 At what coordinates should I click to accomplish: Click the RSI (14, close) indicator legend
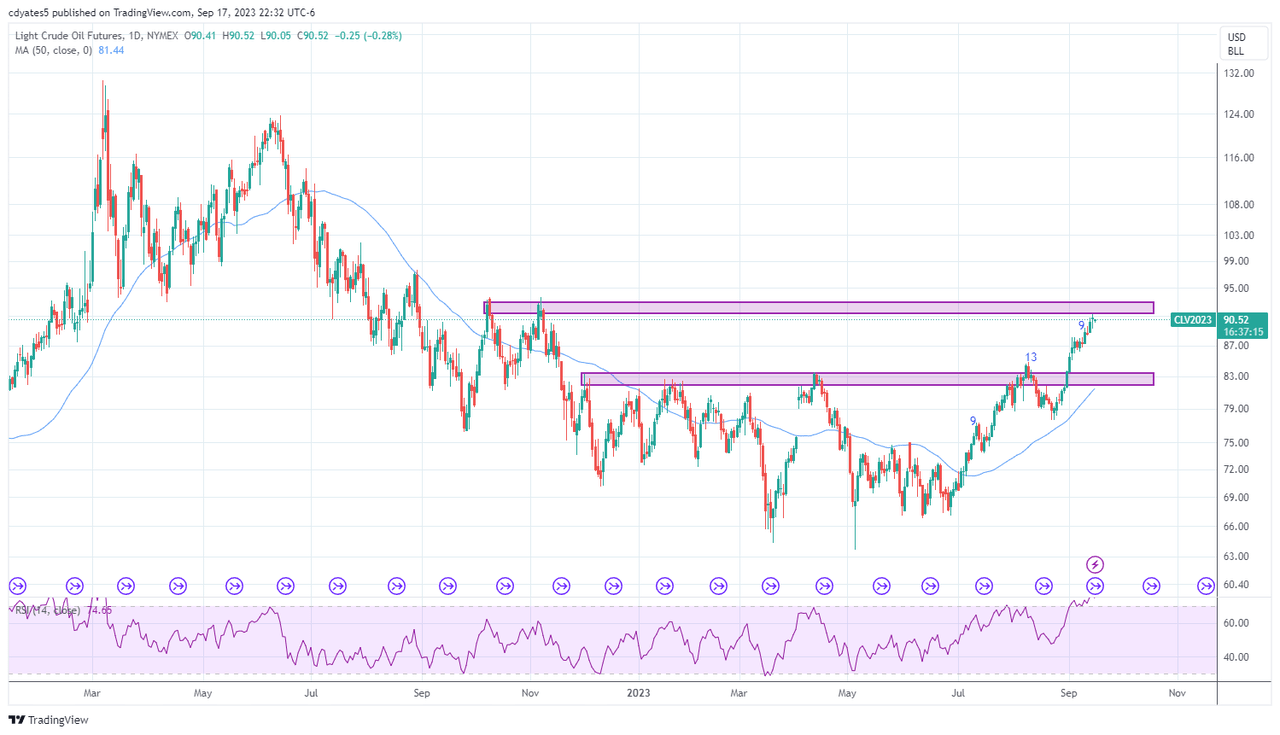point(48,609)
